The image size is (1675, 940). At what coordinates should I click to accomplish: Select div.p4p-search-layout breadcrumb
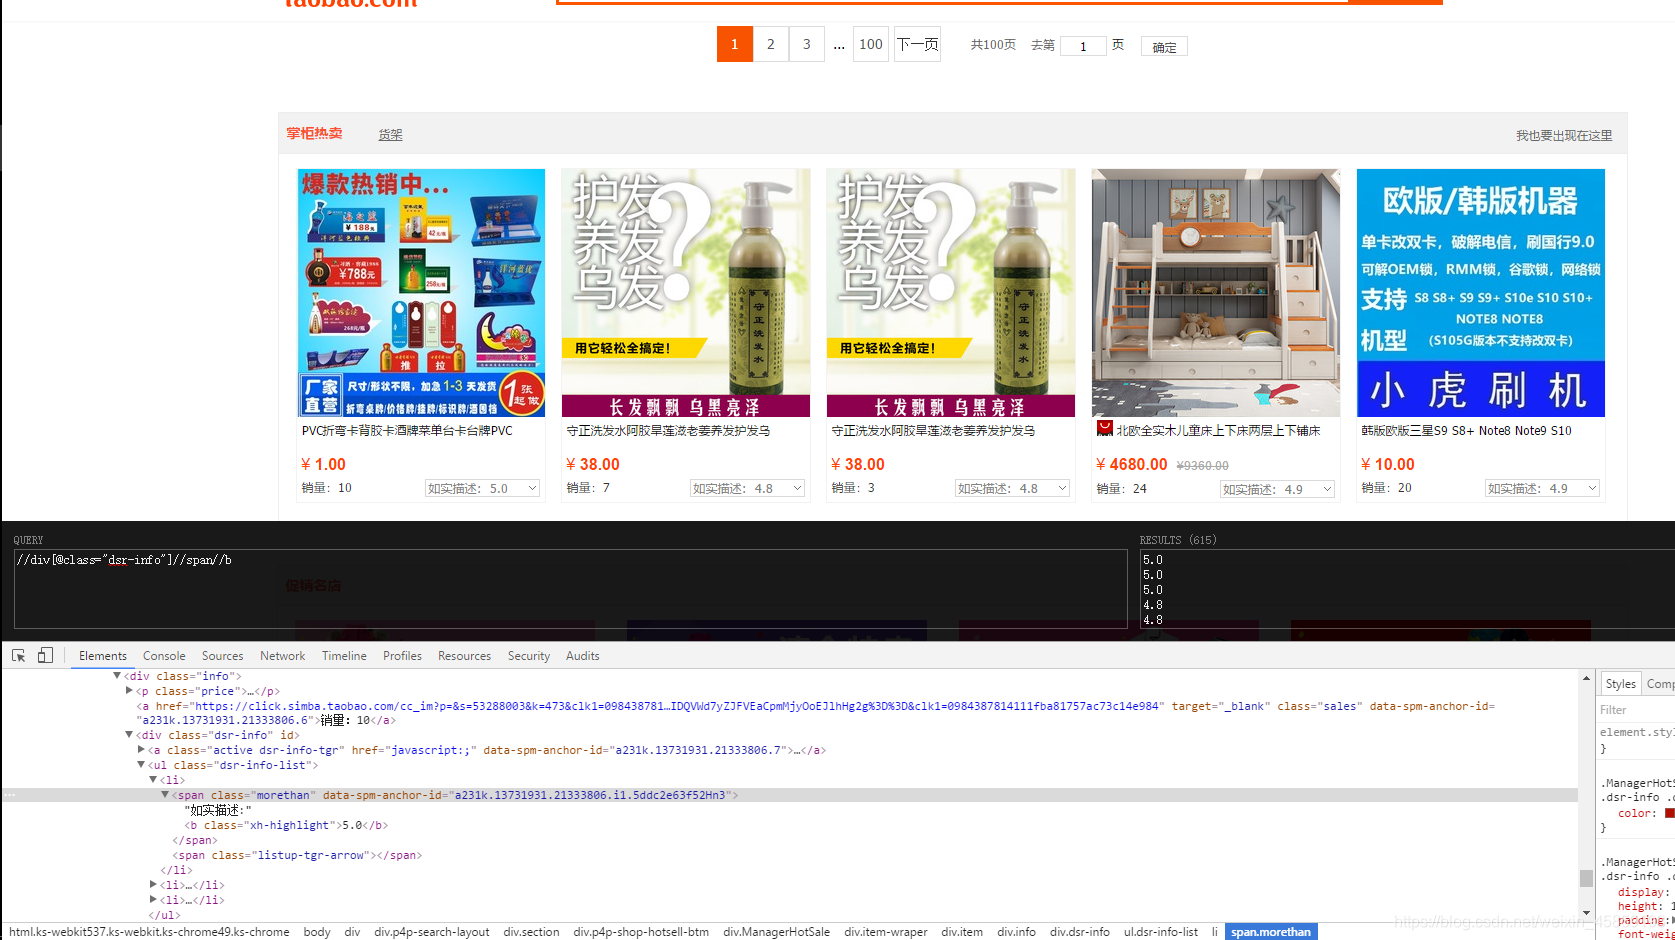(432, 932)
